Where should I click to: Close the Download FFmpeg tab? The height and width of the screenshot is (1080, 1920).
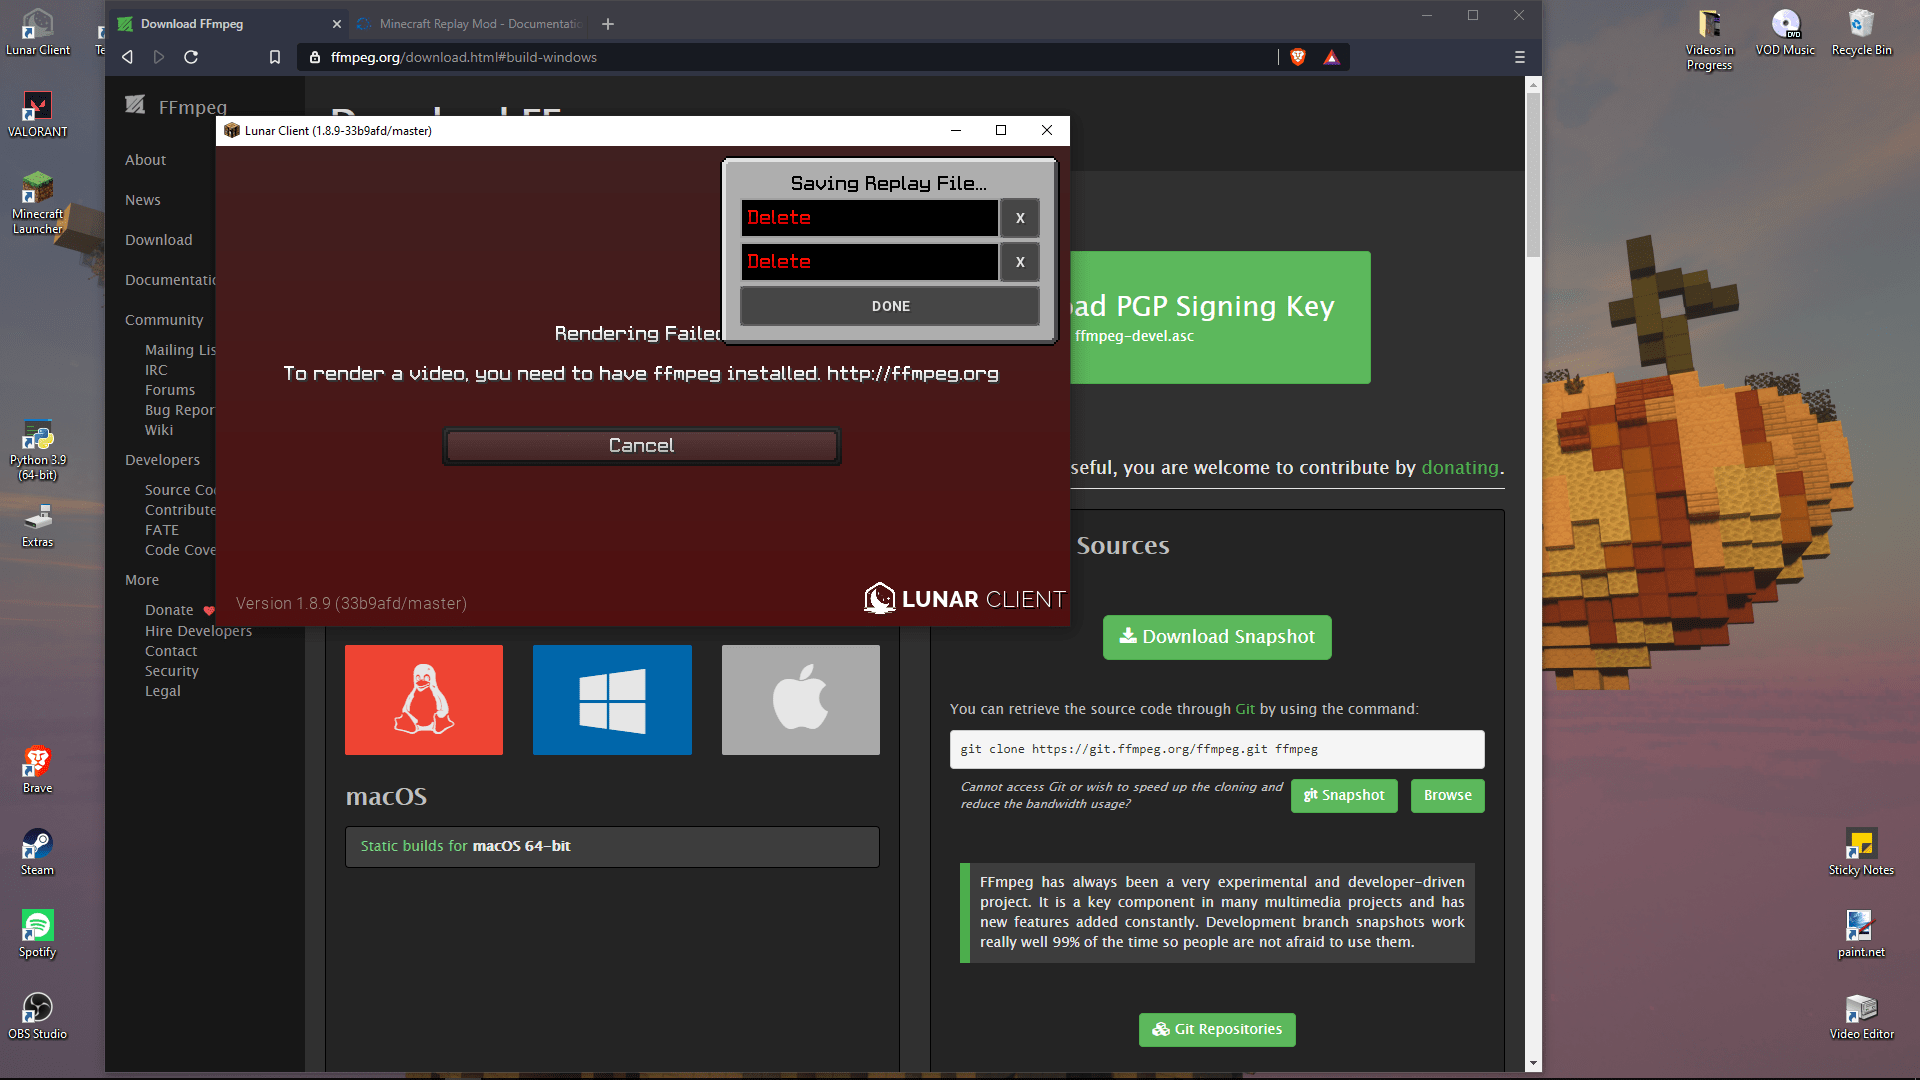pyautogui.click(x=337, y=24)
